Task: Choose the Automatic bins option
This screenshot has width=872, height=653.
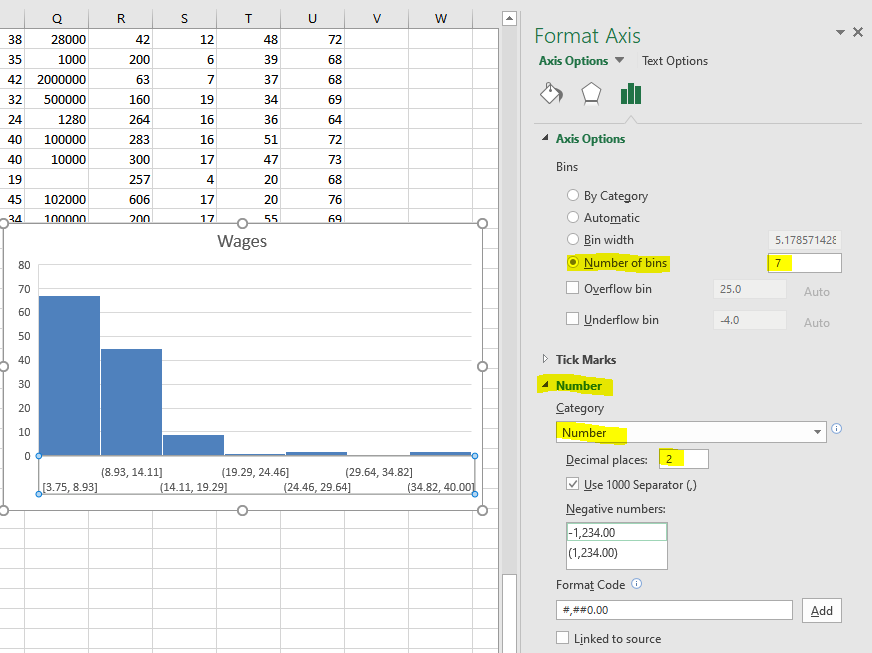Action: pos(573,218)
